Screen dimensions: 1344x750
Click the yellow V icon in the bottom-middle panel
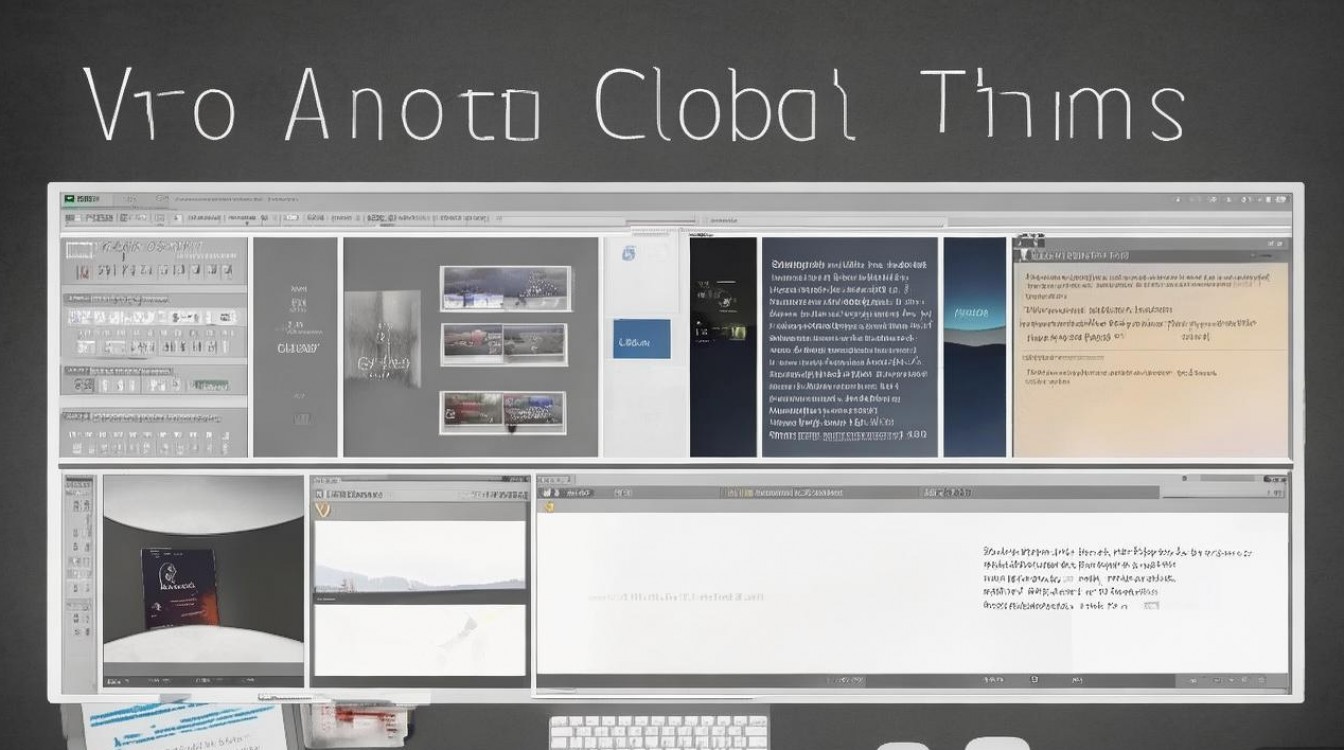pos(322,509)
